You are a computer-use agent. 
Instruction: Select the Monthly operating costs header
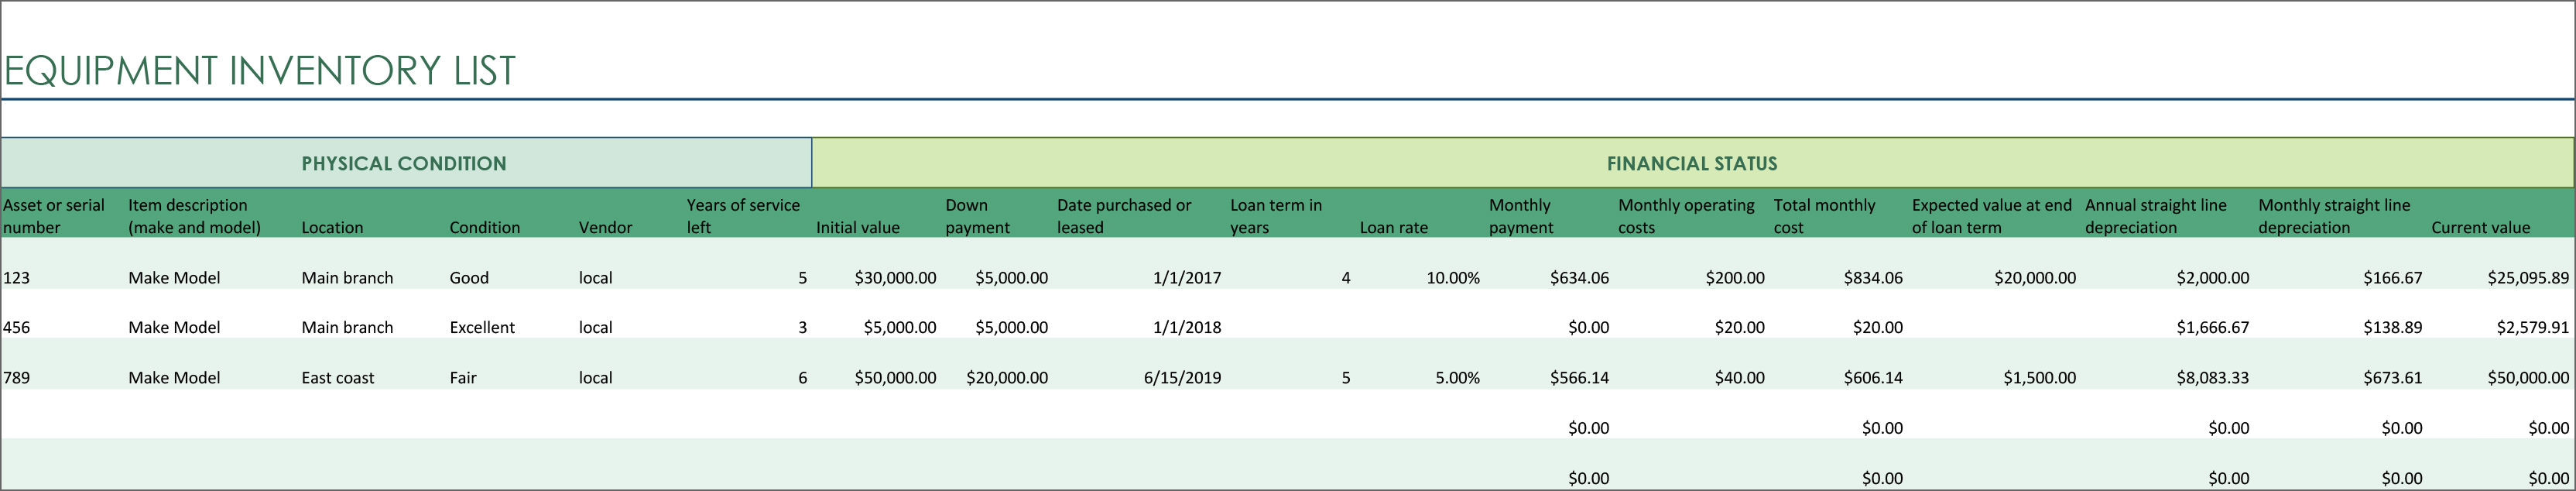click(1686, 216)
